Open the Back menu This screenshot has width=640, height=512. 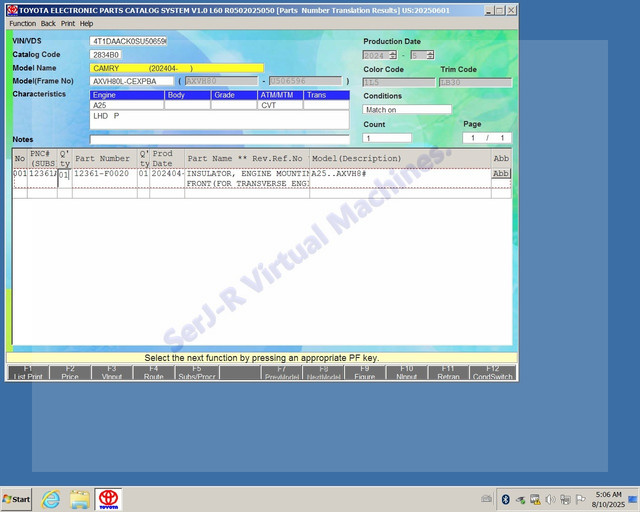coord(48,24)
